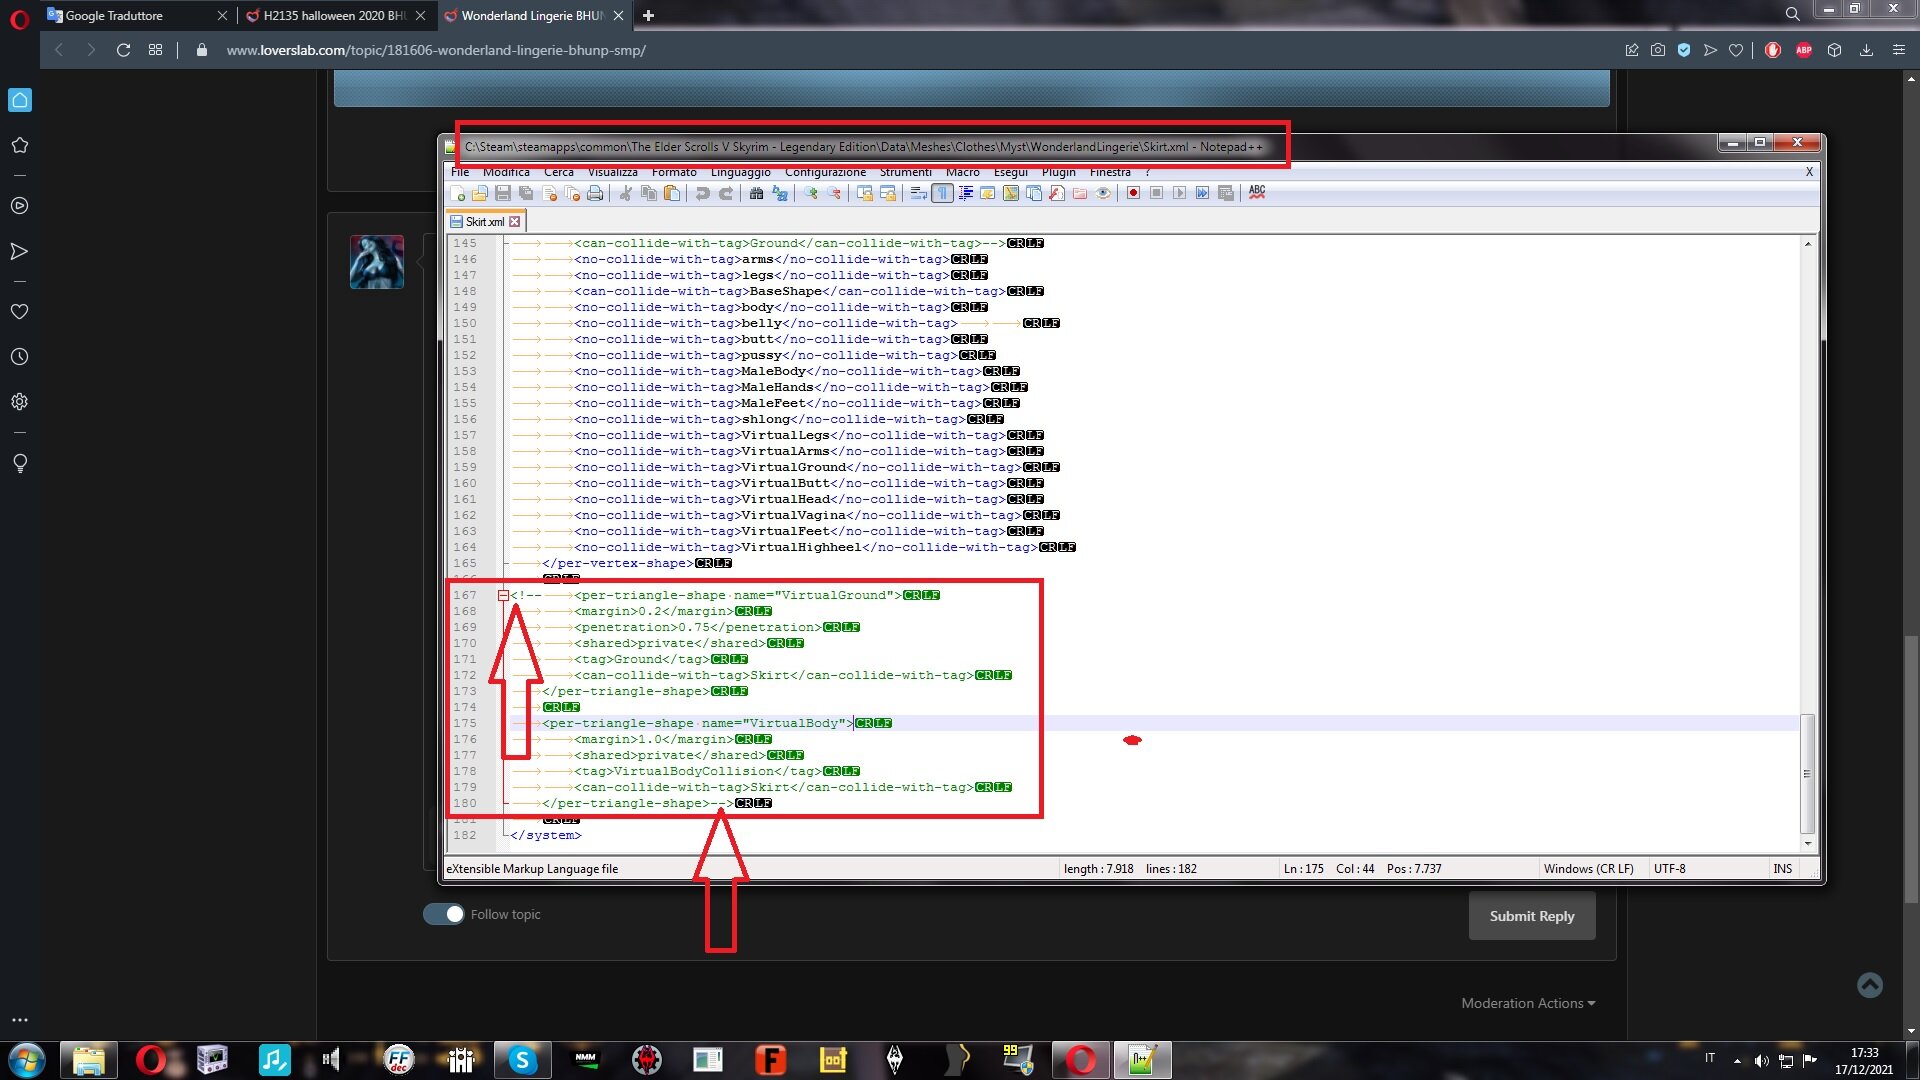Click the Opera sidebar Home icon
This screenshot has width=1920, height=1080.
point(20,100)
